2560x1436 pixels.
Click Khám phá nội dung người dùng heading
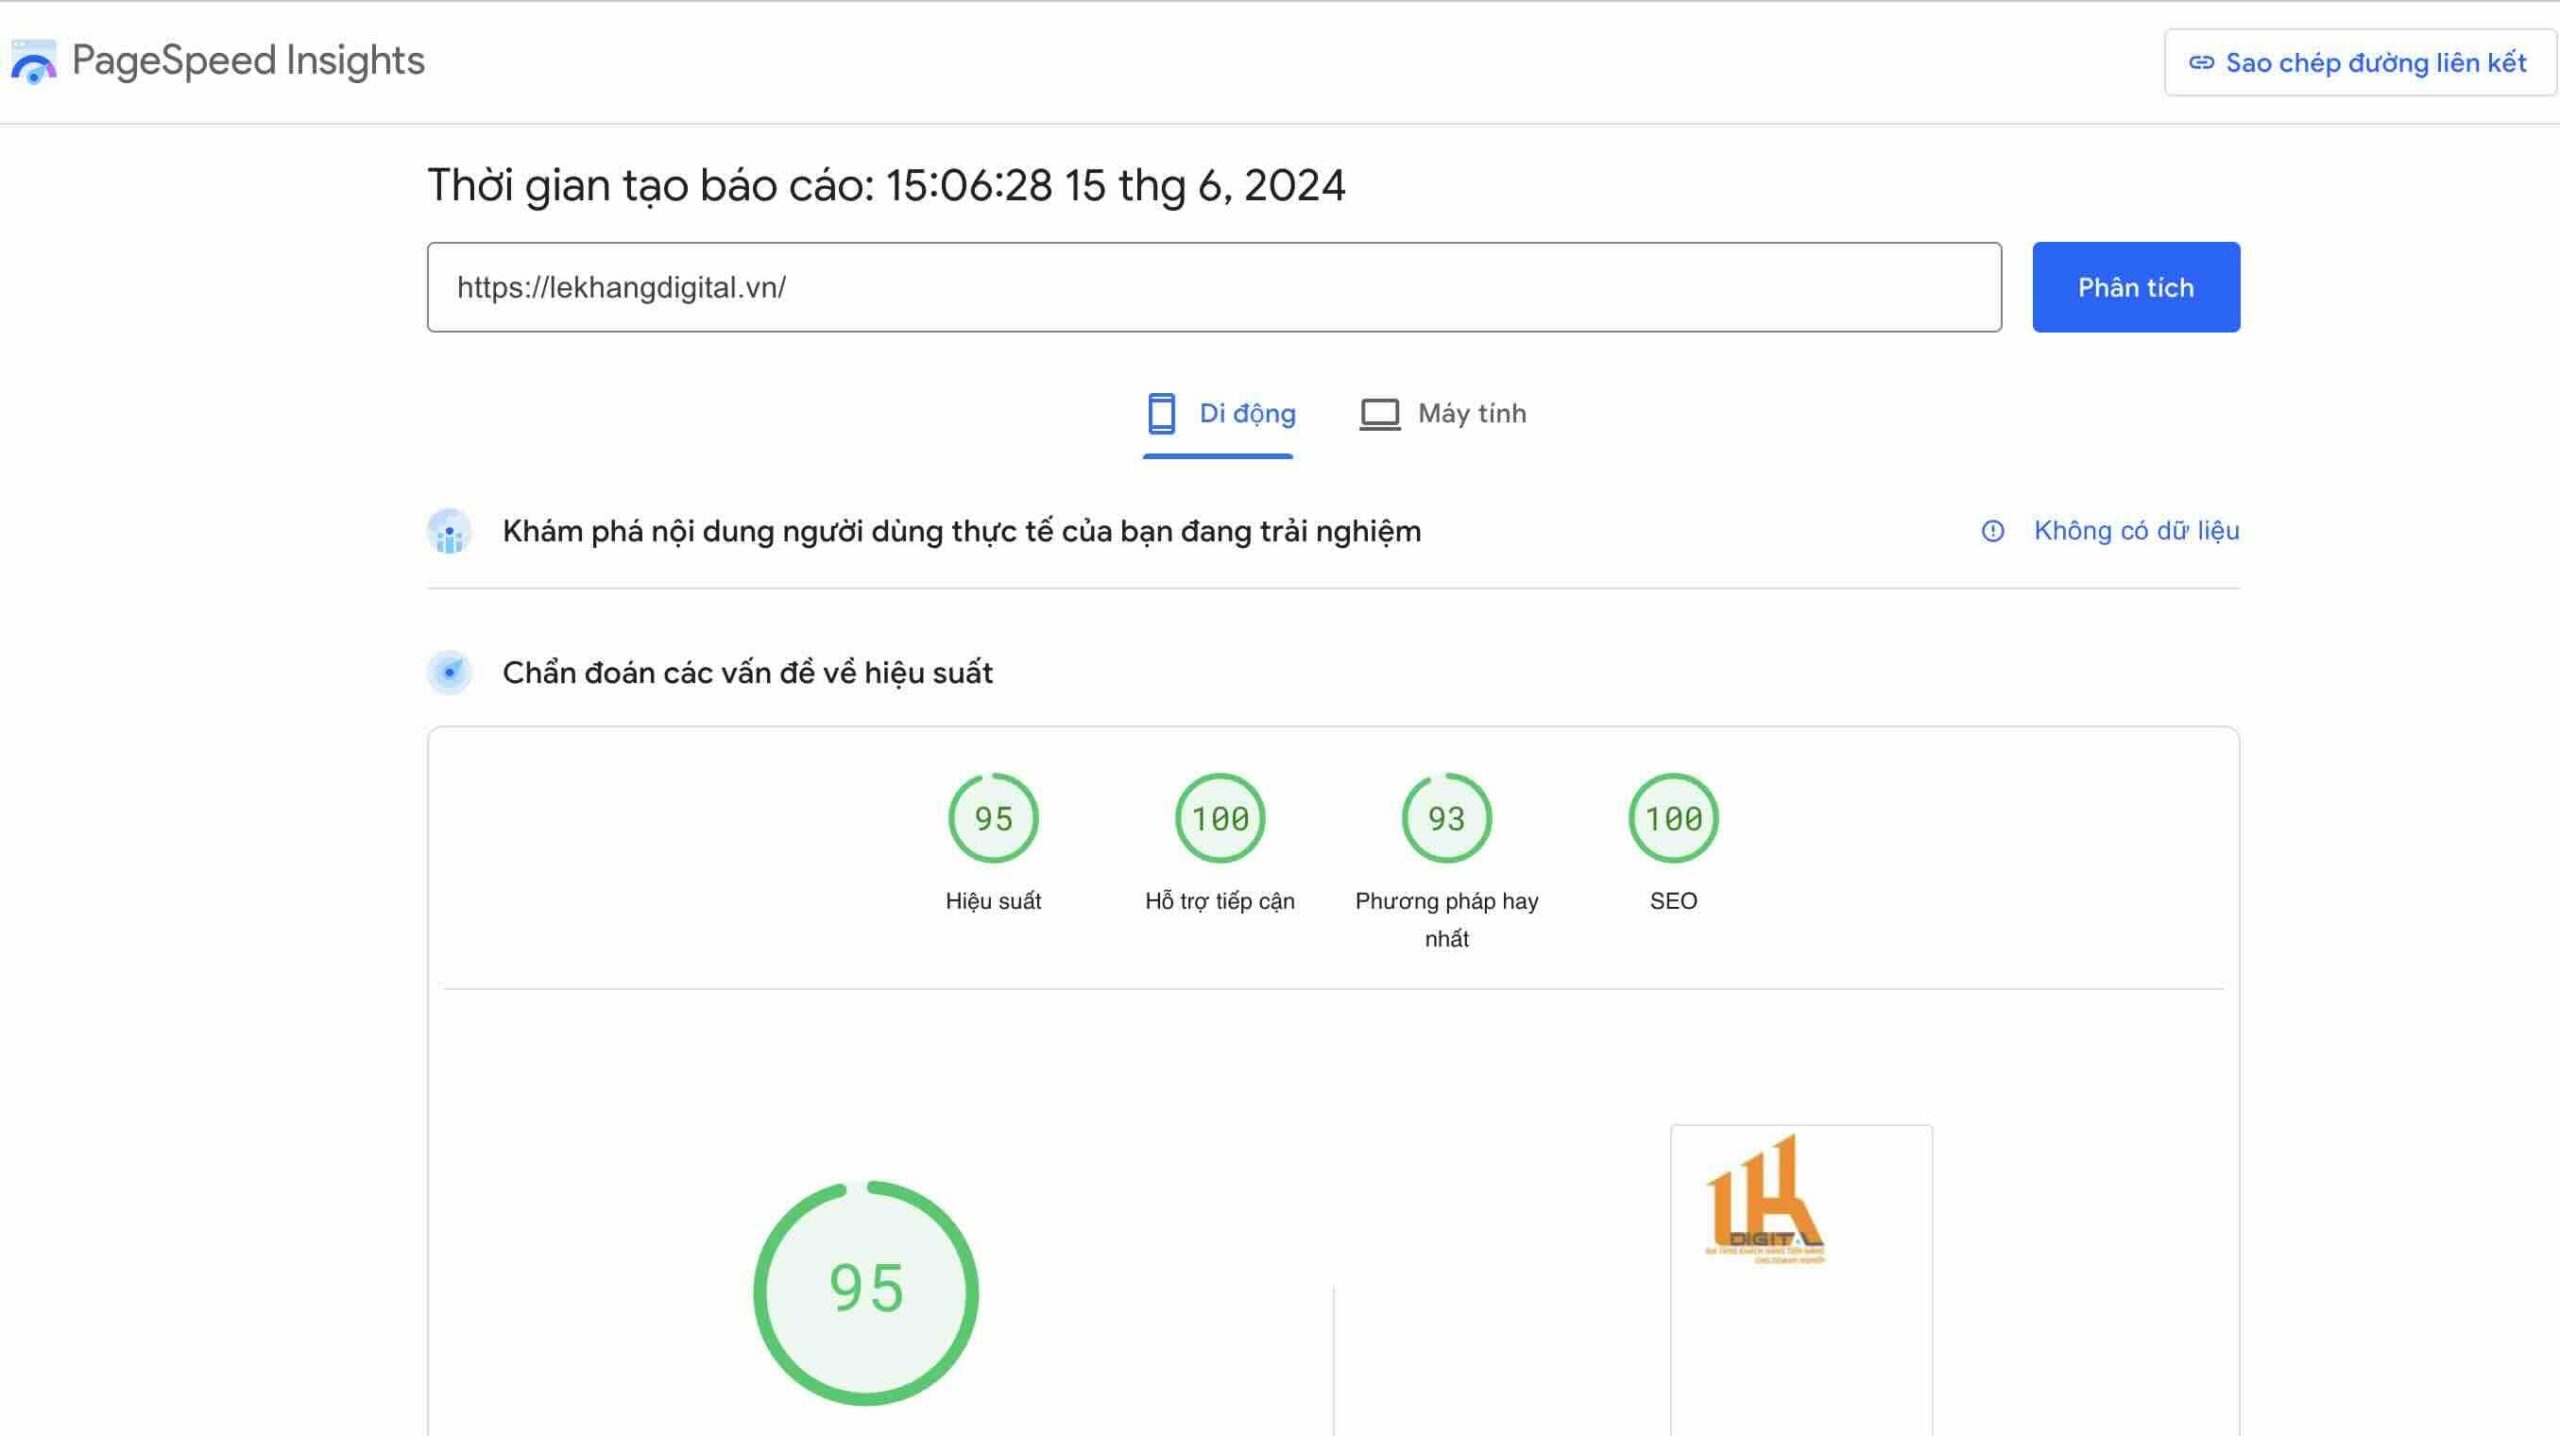point(961,531)
